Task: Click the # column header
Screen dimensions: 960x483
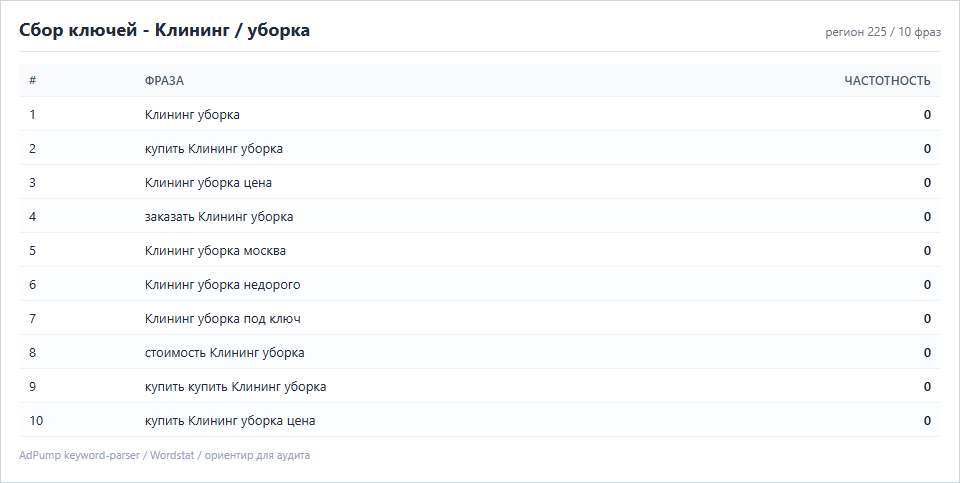Action: 32,80
